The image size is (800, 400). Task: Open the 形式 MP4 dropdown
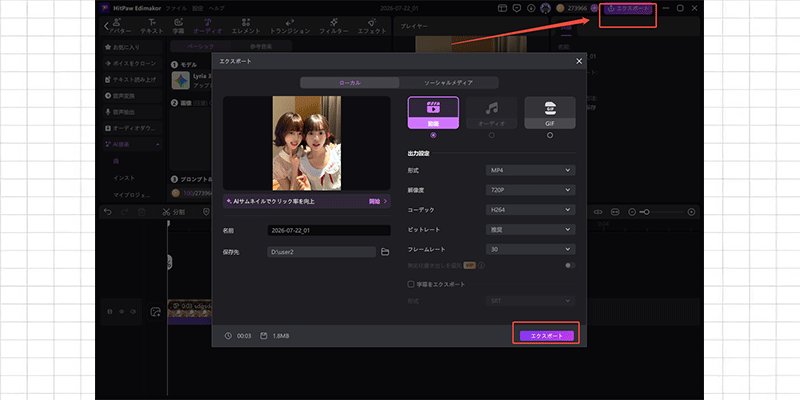[x=531, y=170]
